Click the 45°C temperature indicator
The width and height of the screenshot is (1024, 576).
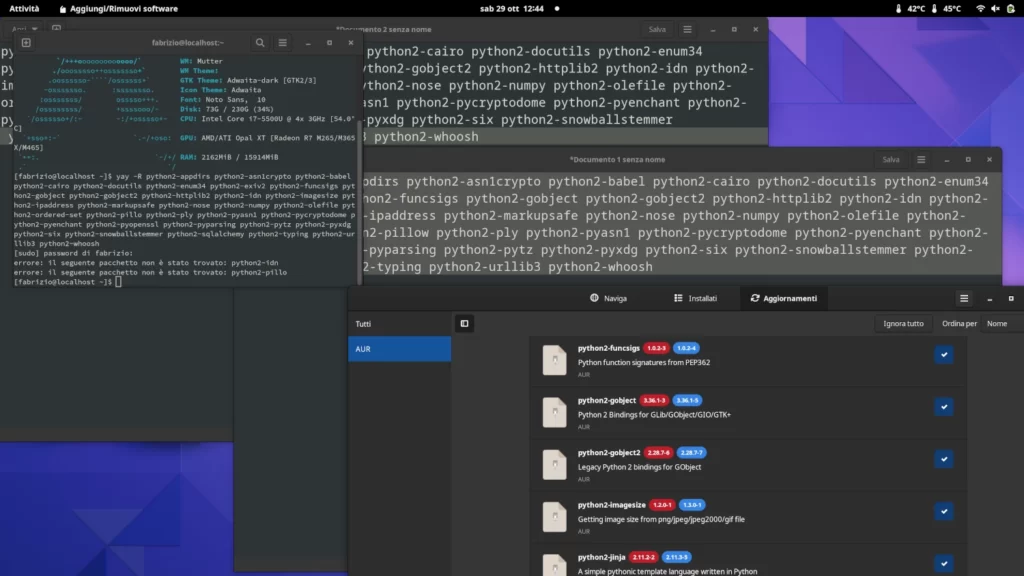(x=946, y=8)
